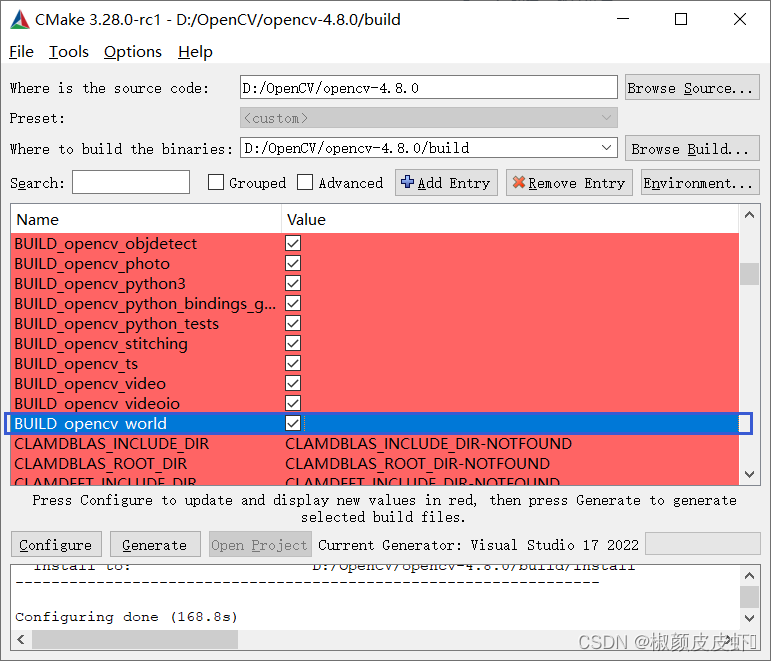Click the red X Remove Entry button
This screenshot has width=771, height=661.
(569, 183)
